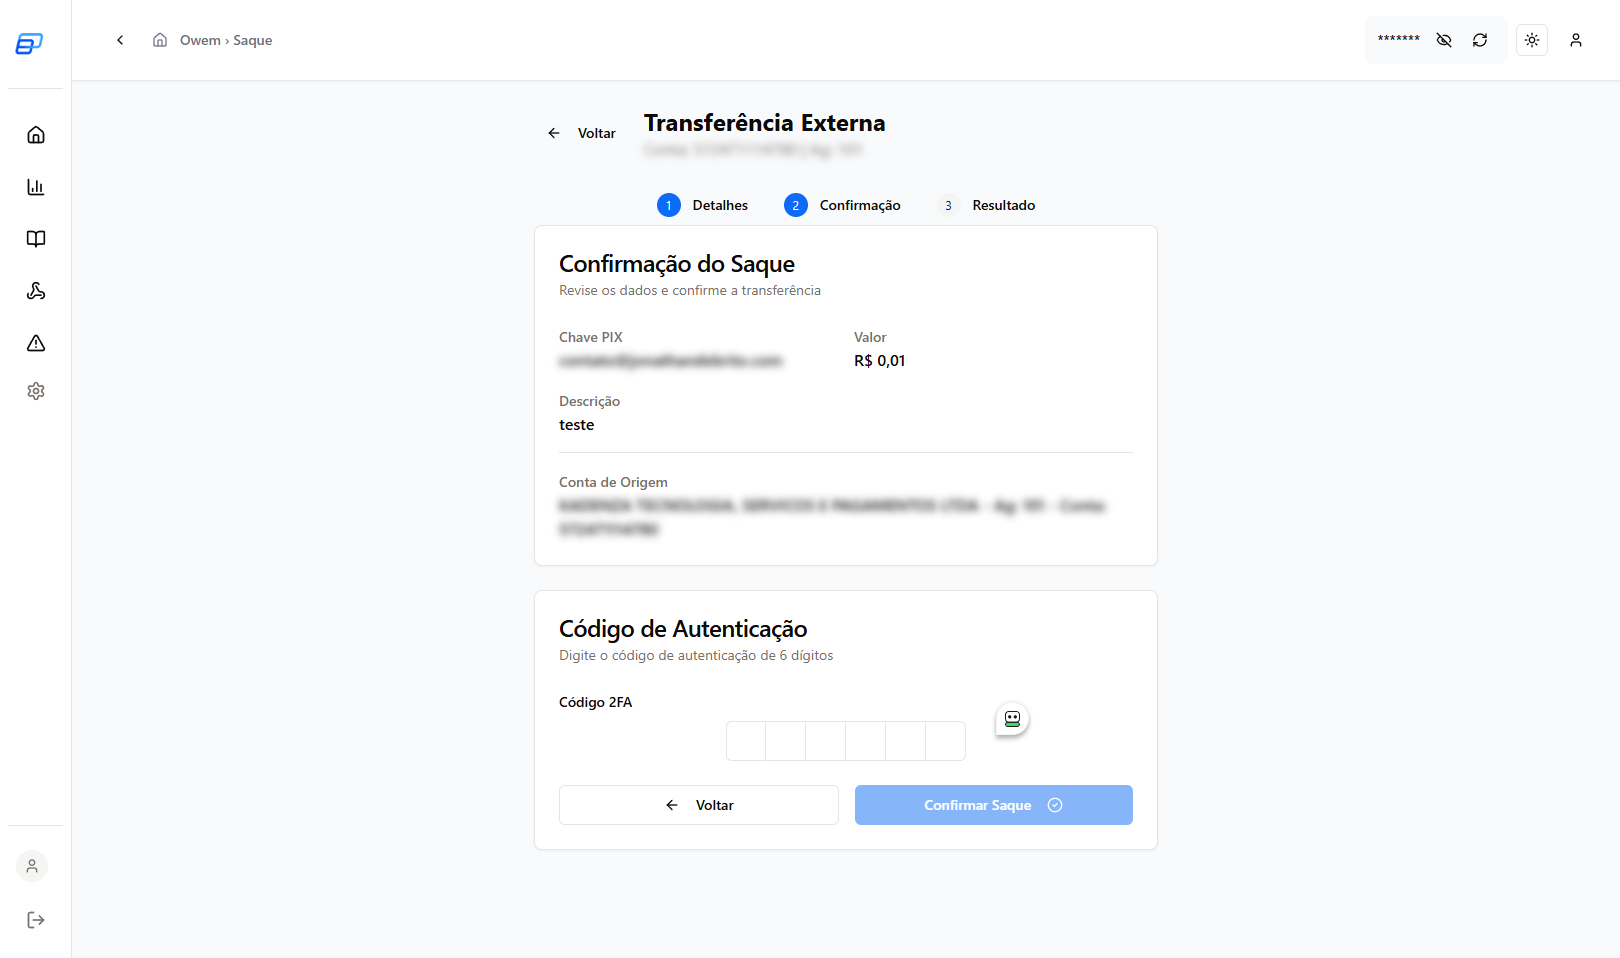Open the bar chart reports icon

coord(36,187)
